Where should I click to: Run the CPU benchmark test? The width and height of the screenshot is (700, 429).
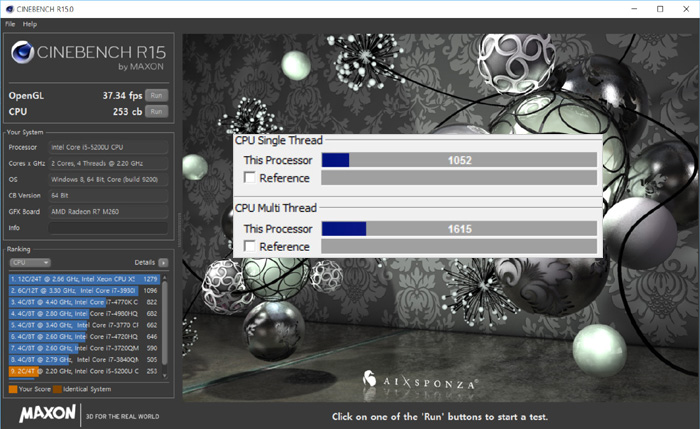155,111
